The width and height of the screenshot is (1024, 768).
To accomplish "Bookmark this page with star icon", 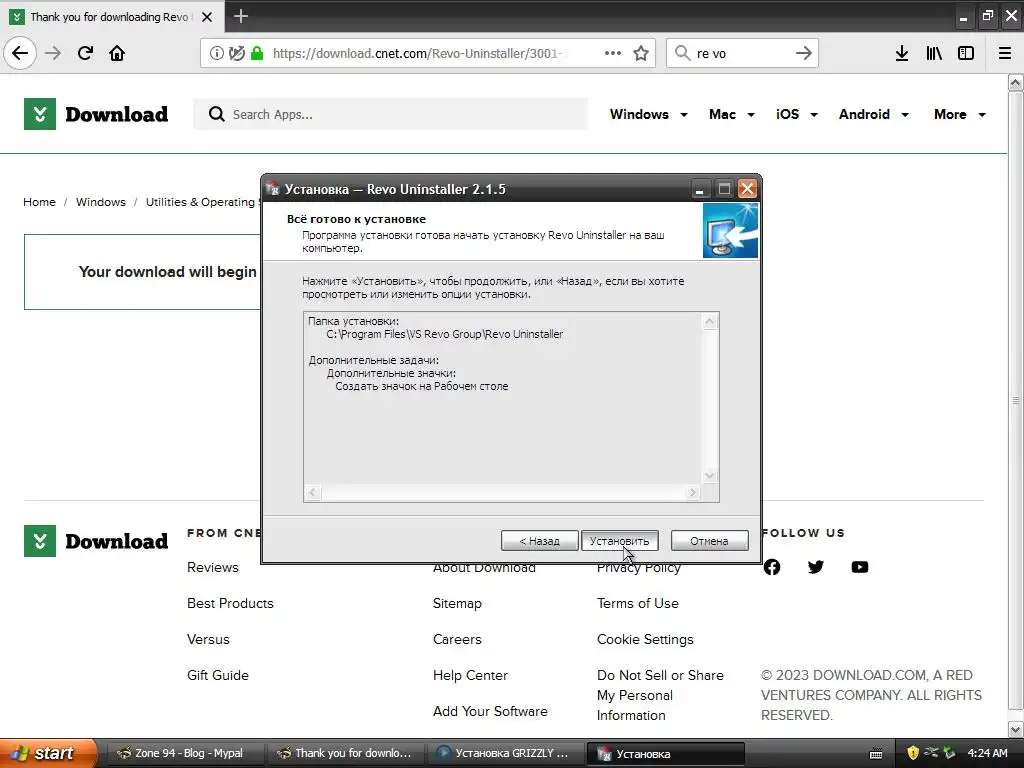I will (641, 53).
